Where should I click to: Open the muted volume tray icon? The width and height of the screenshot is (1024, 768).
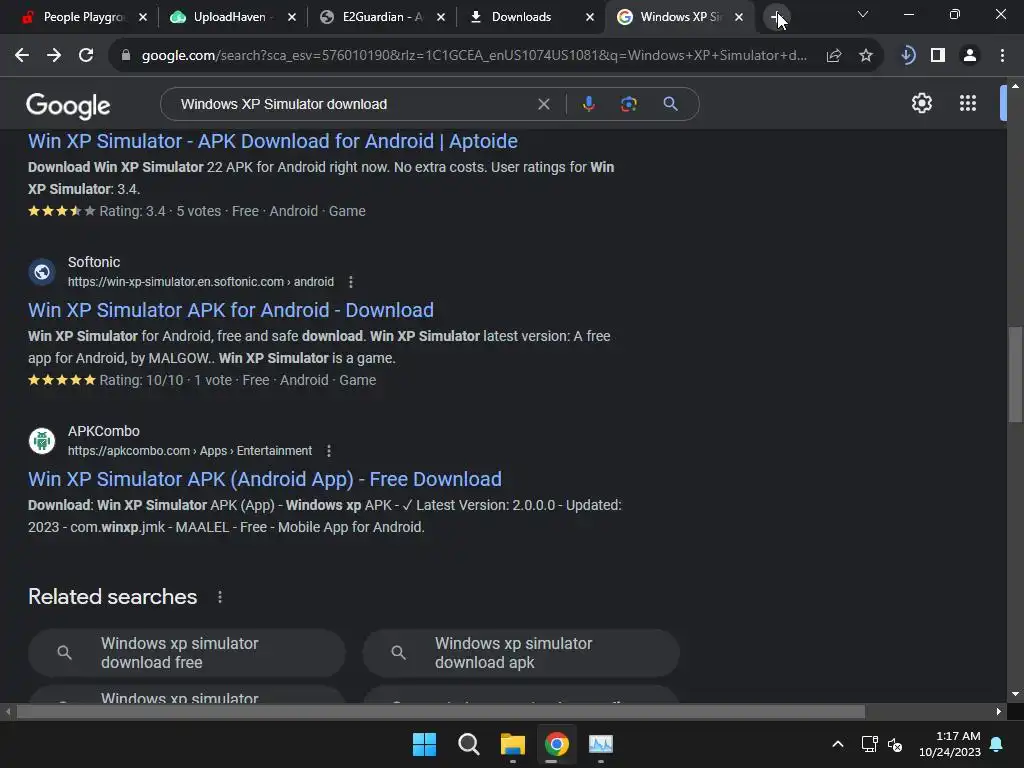pyautogui.click(x=895, y=744)
